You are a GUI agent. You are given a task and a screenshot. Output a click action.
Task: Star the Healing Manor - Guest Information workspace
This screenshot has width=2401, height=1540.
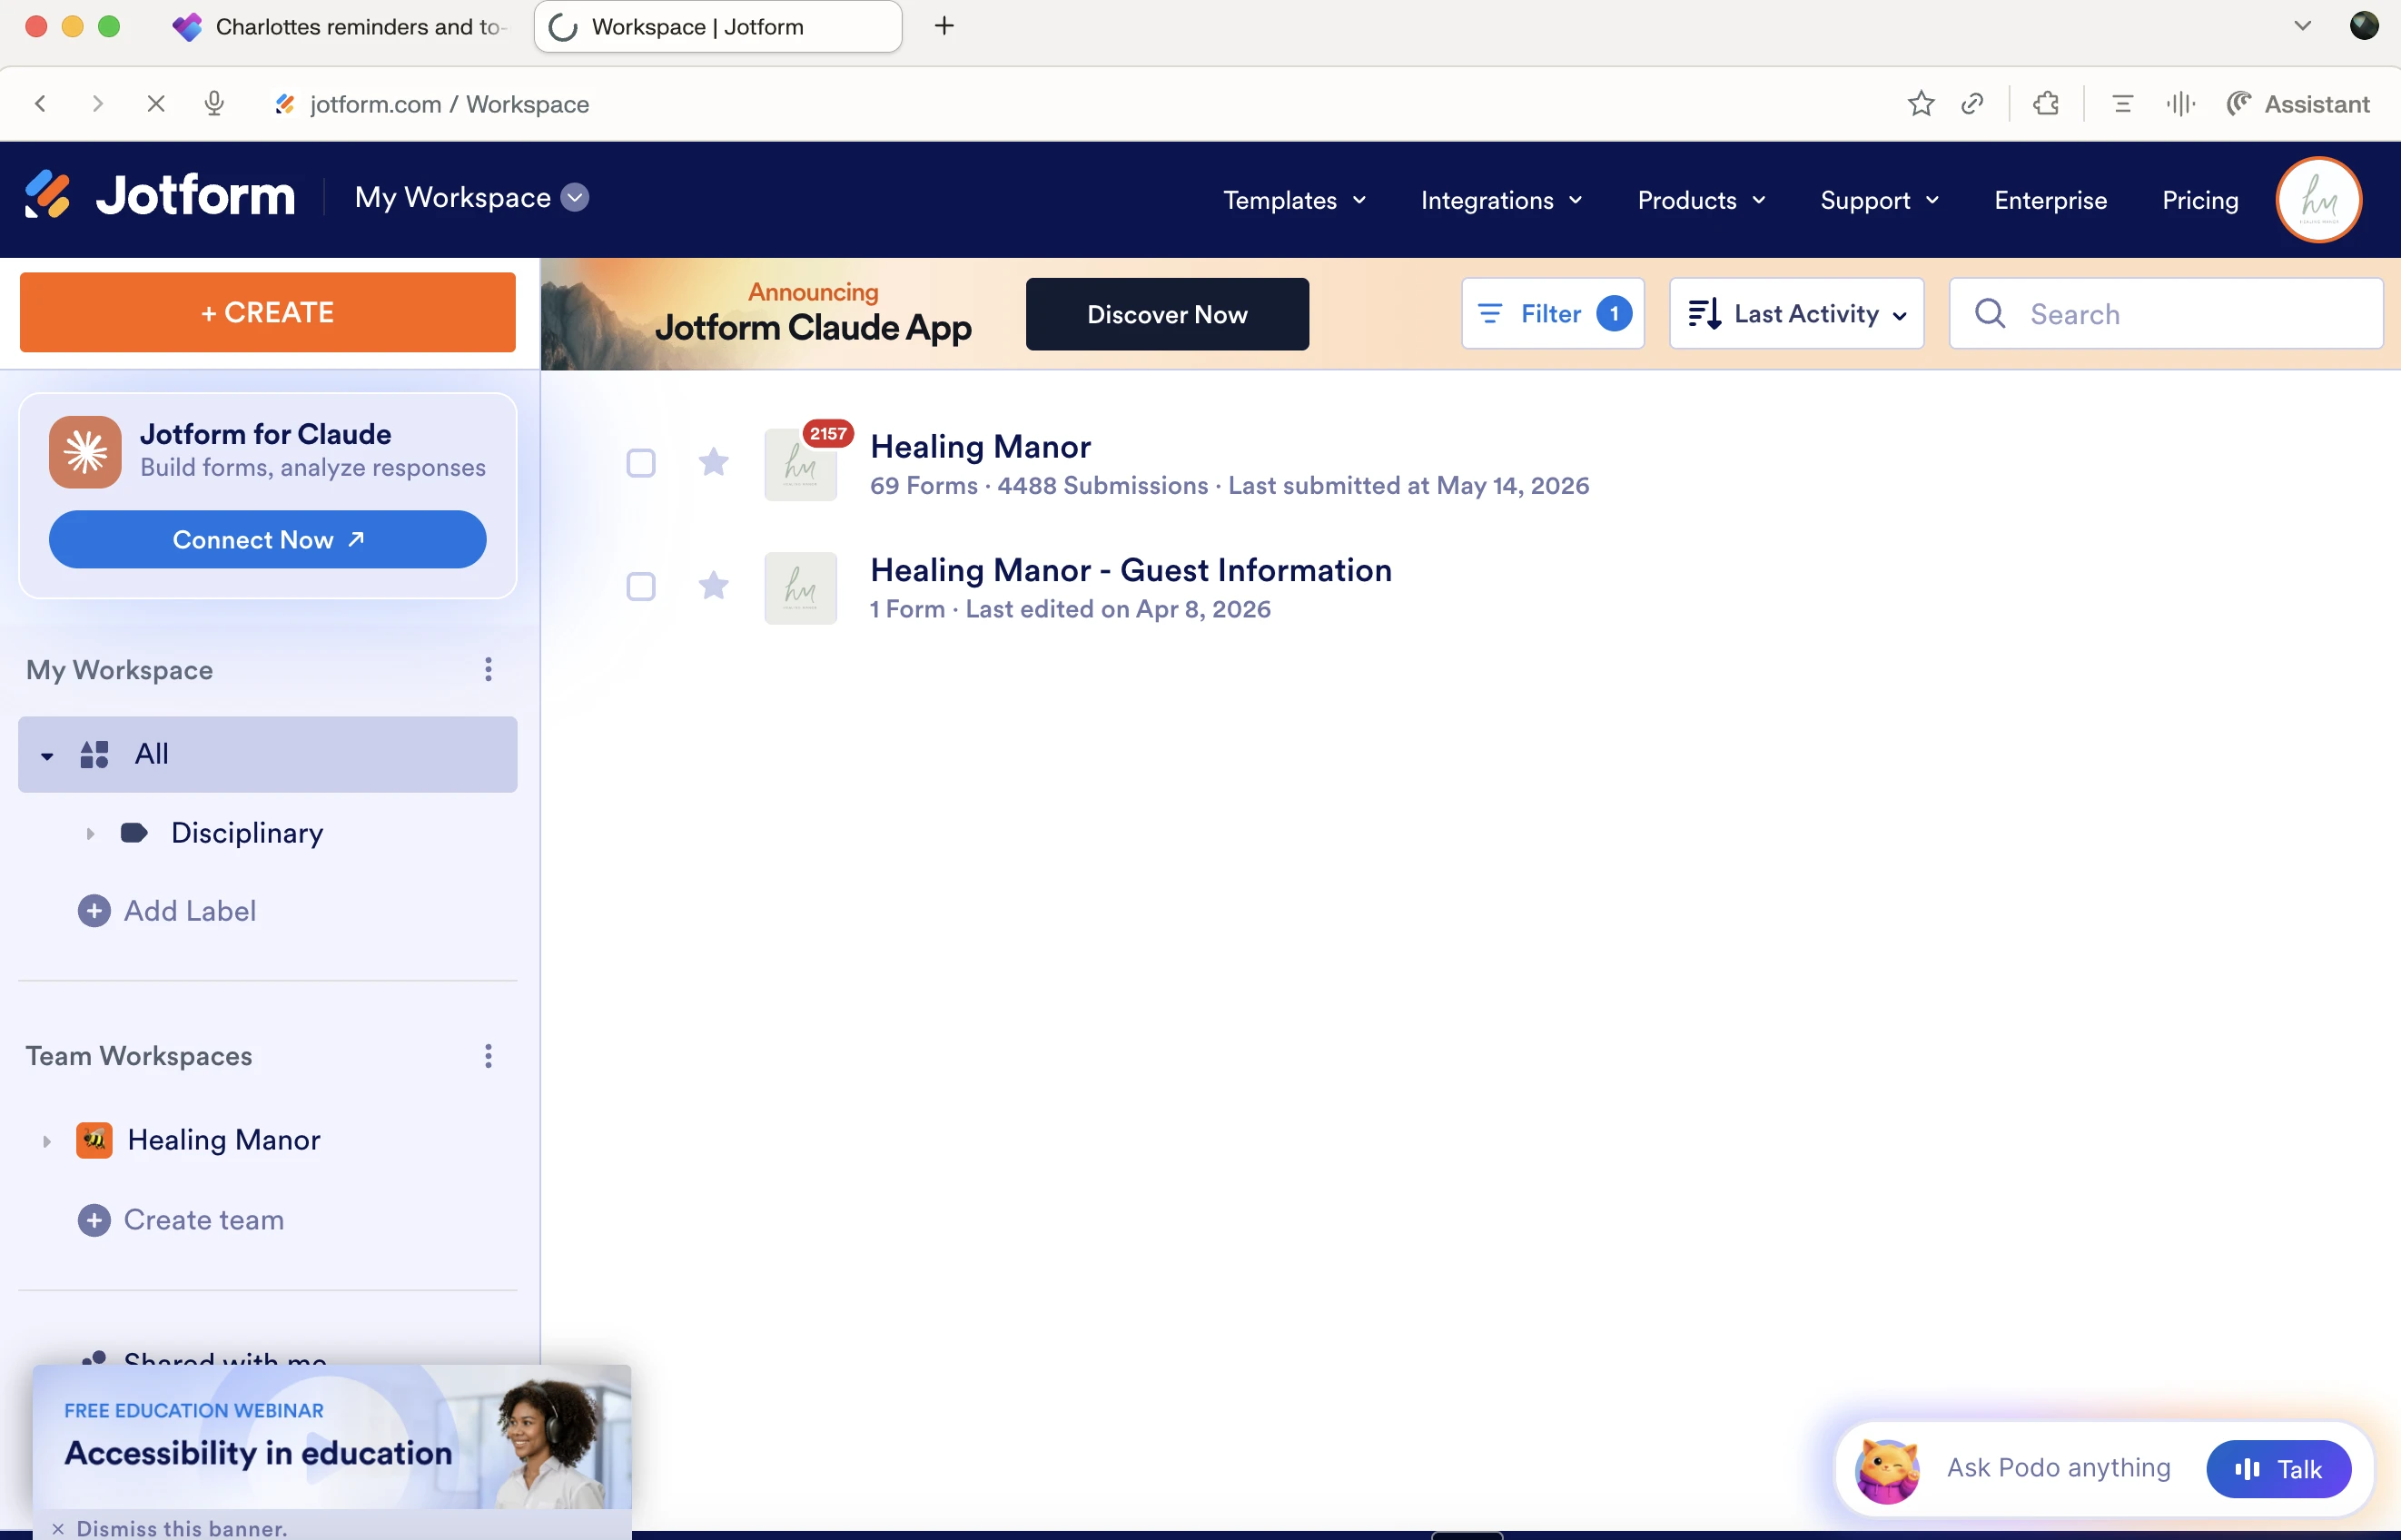click(713, 585)
